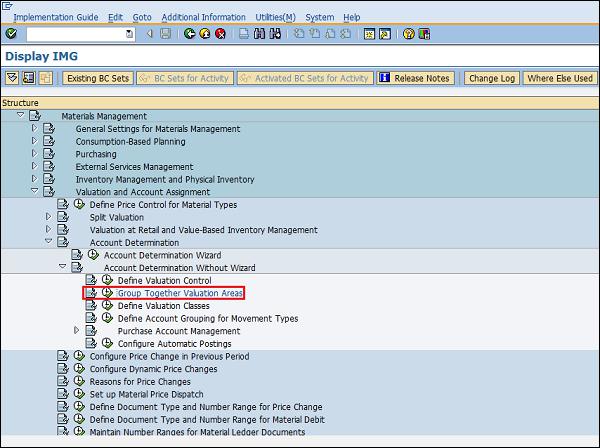Click the Save disk icon
The width and height of the screenshot is (600, 448).
166,34
